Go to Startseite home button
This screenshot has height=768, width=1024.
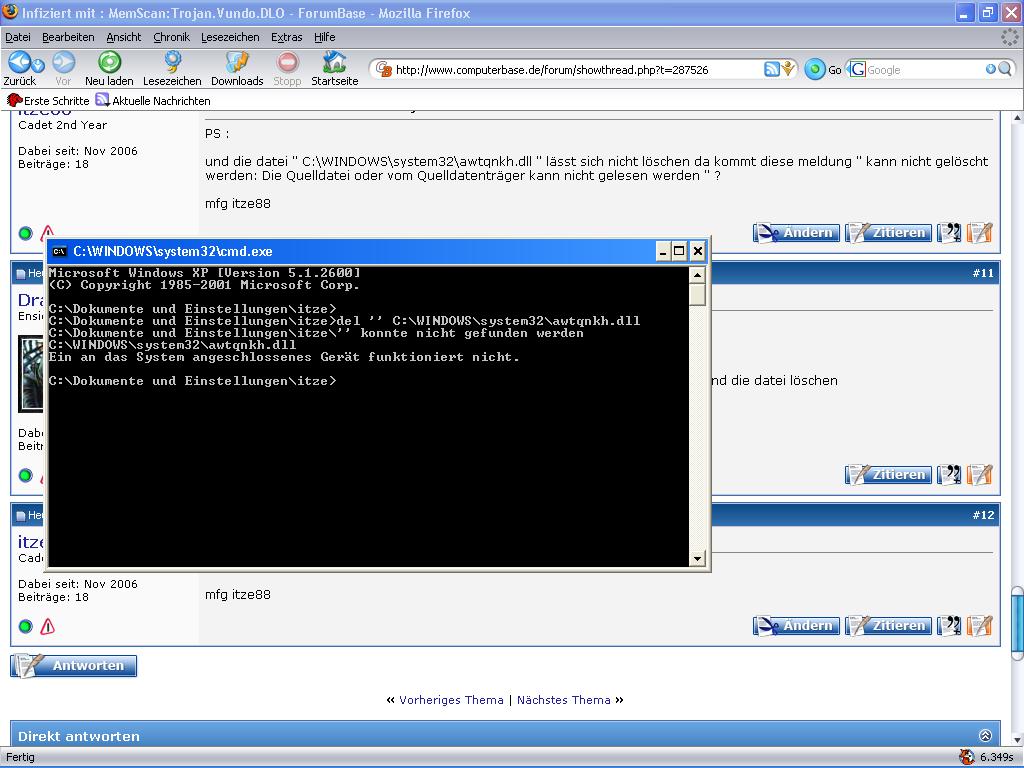tap(334, 69)
